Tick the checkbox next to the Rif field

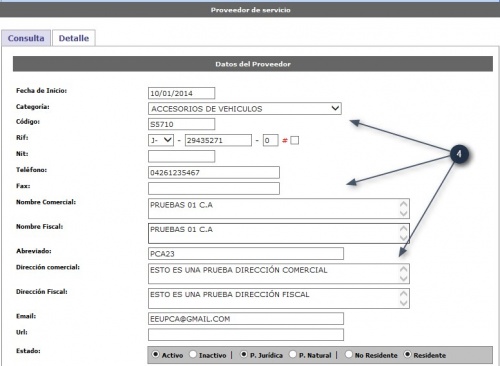click(295, 140)
